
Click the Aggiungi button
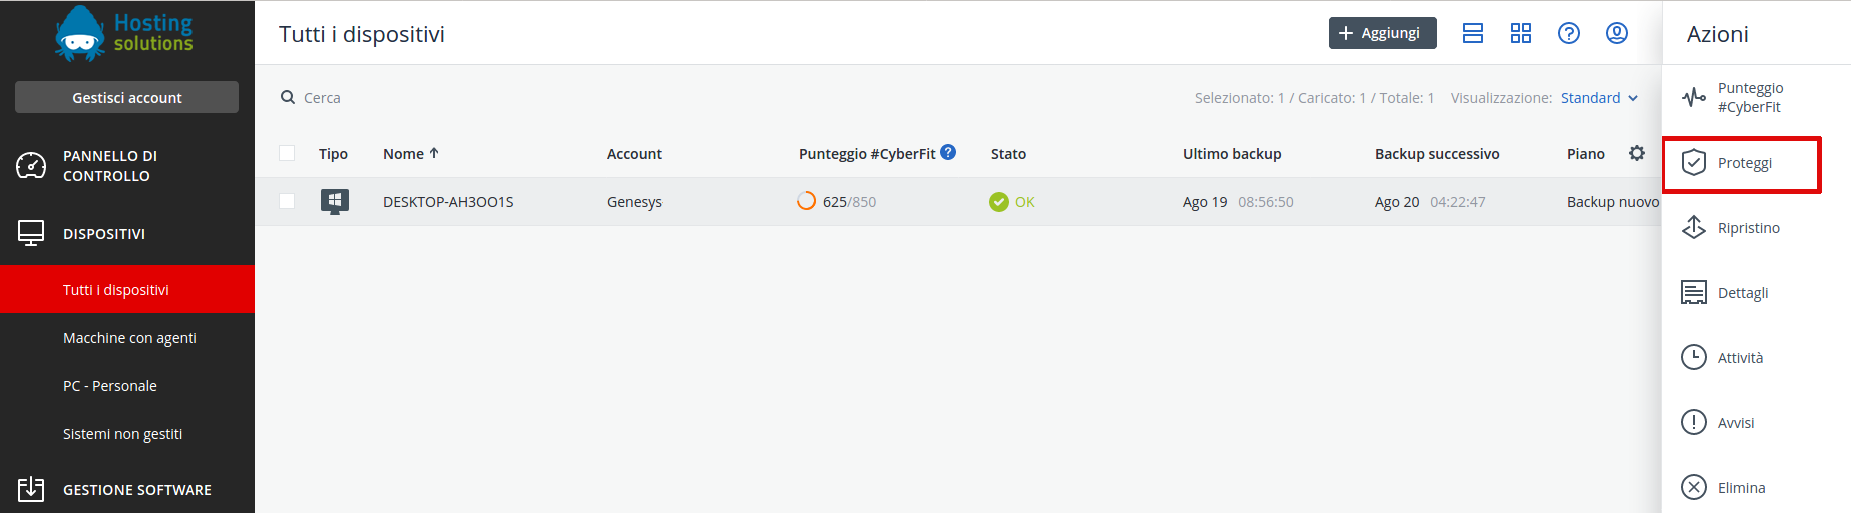click(1382, 33)
